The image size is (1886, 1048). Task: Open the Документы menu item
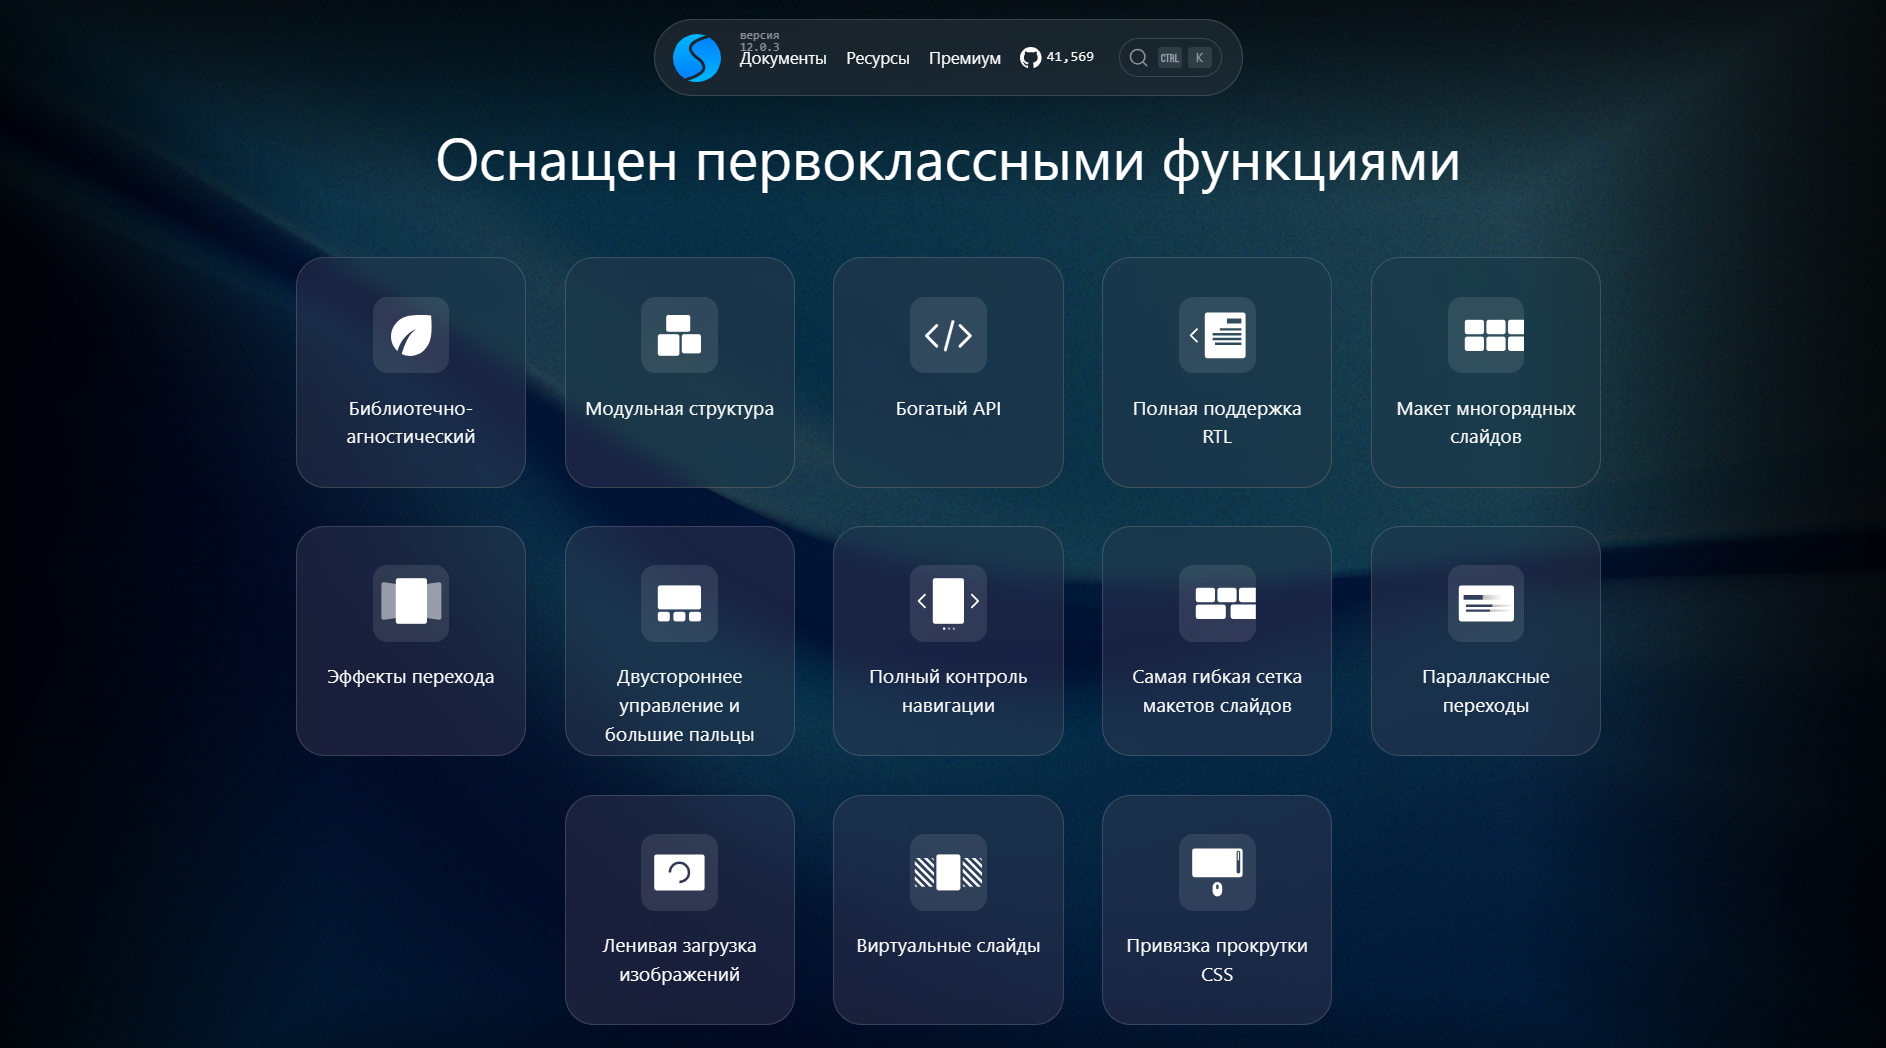[x=782, y=59]
